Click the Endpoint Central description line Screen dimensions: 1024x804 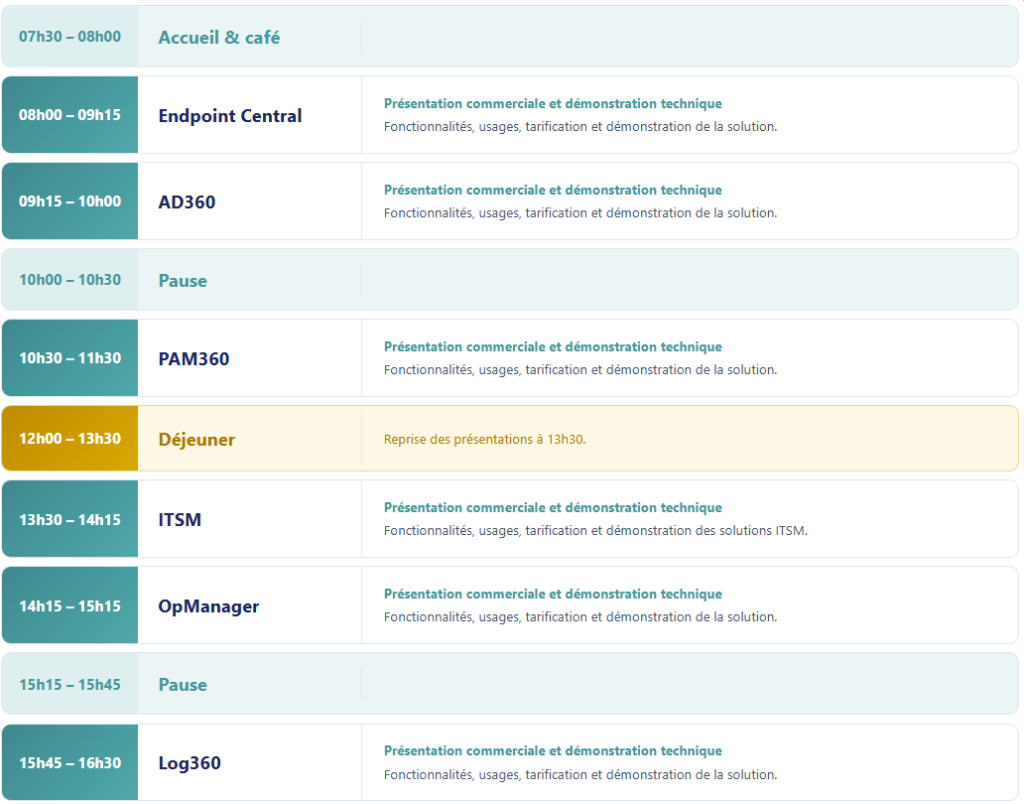[x=580, y=127]
